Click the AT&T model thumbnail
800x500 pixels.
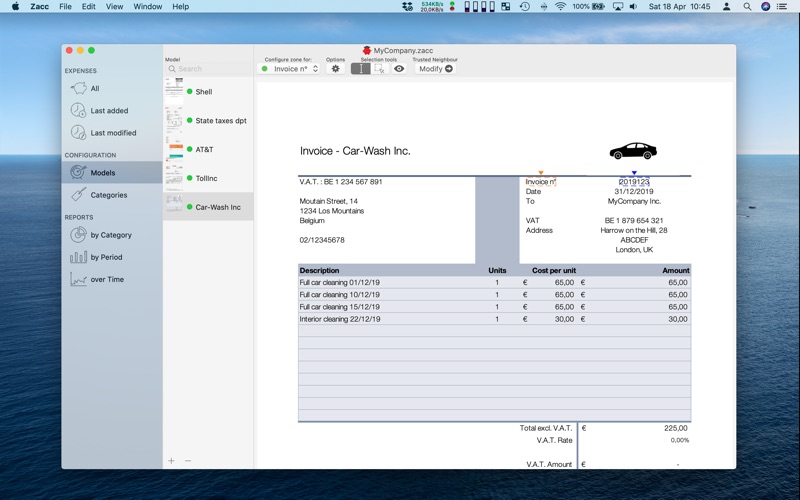[x=174, y=149]
